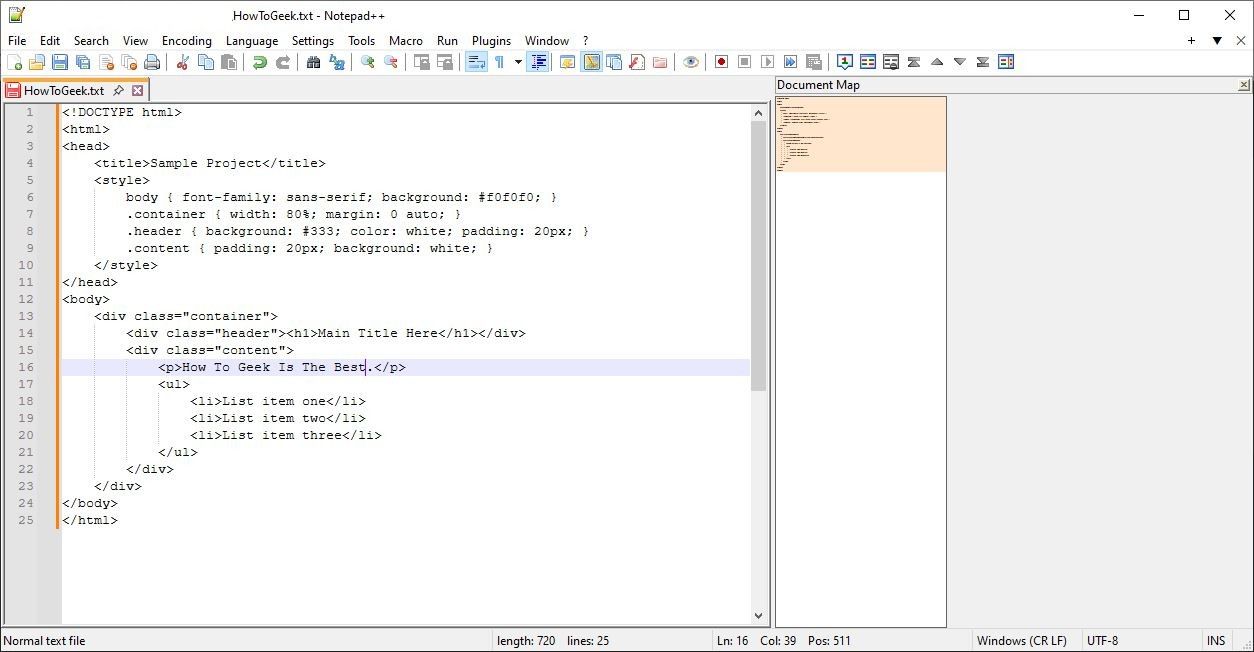
Task: Play back the recorded macro
Action: [766, 62]
